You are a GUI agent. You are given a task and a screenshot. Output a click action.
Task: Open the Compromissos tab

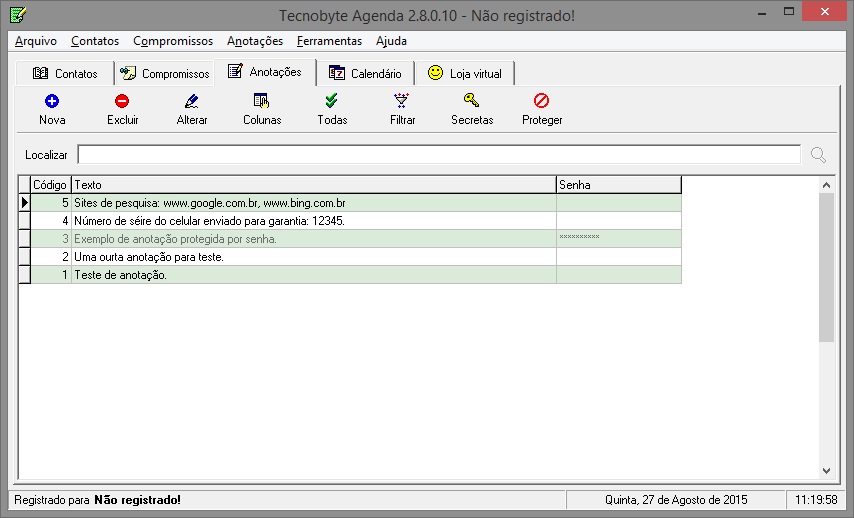point(165,74)
